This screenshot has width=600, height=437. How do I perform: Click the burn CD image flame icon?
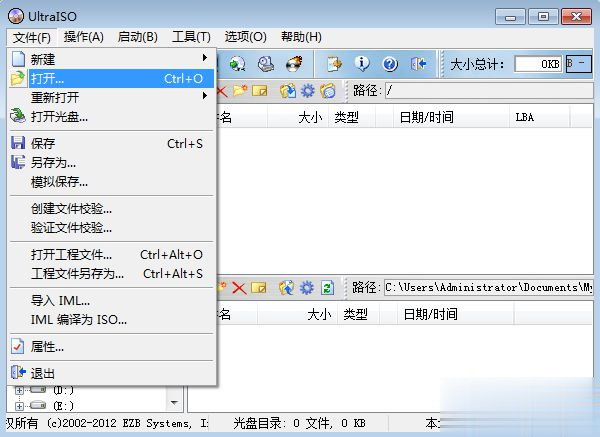click(294, 64)
